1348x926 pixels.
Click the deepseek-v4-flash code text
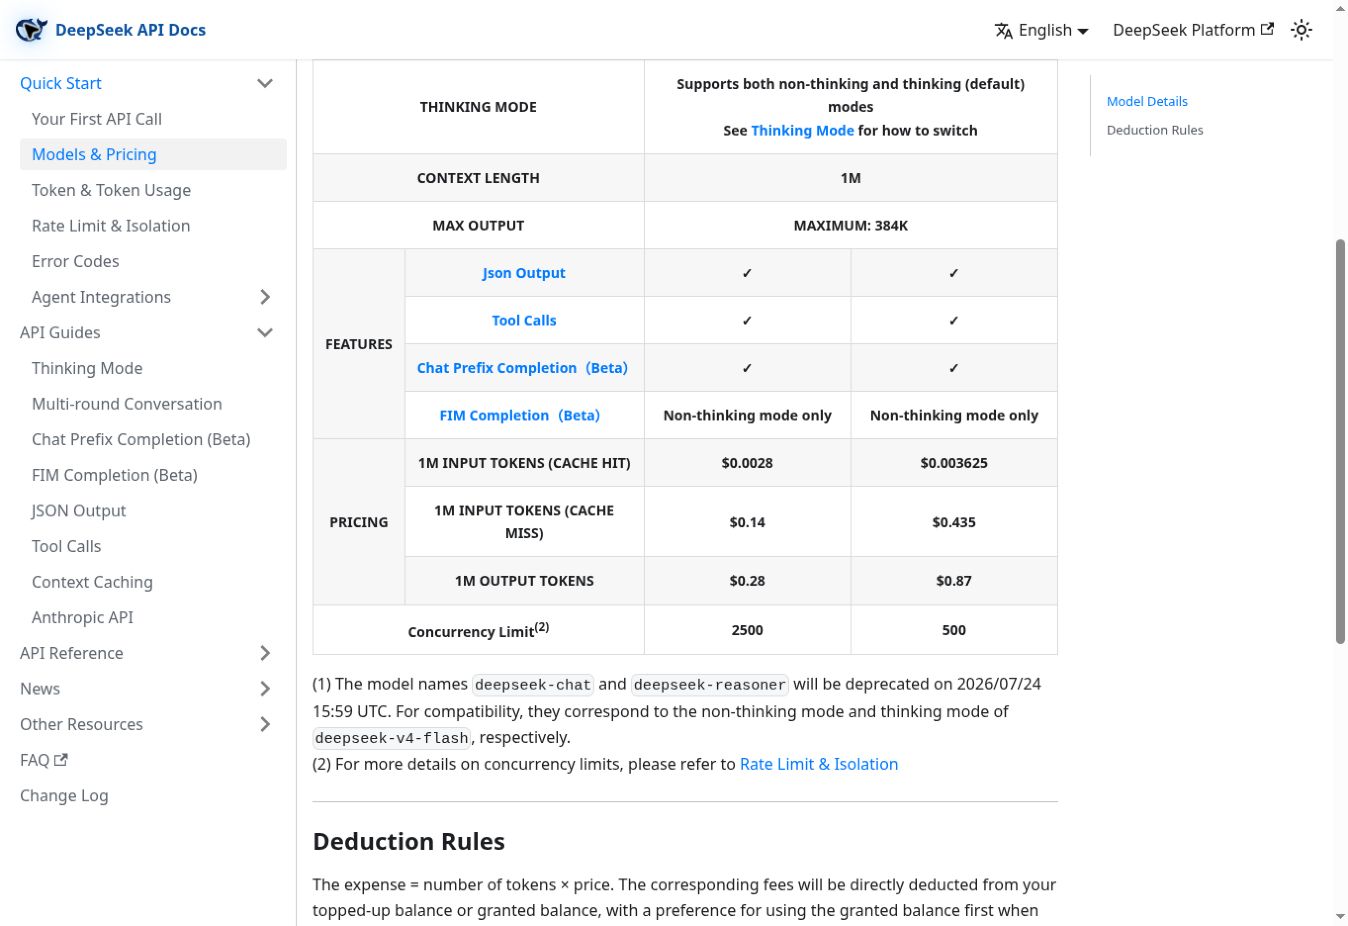(391, 738)
